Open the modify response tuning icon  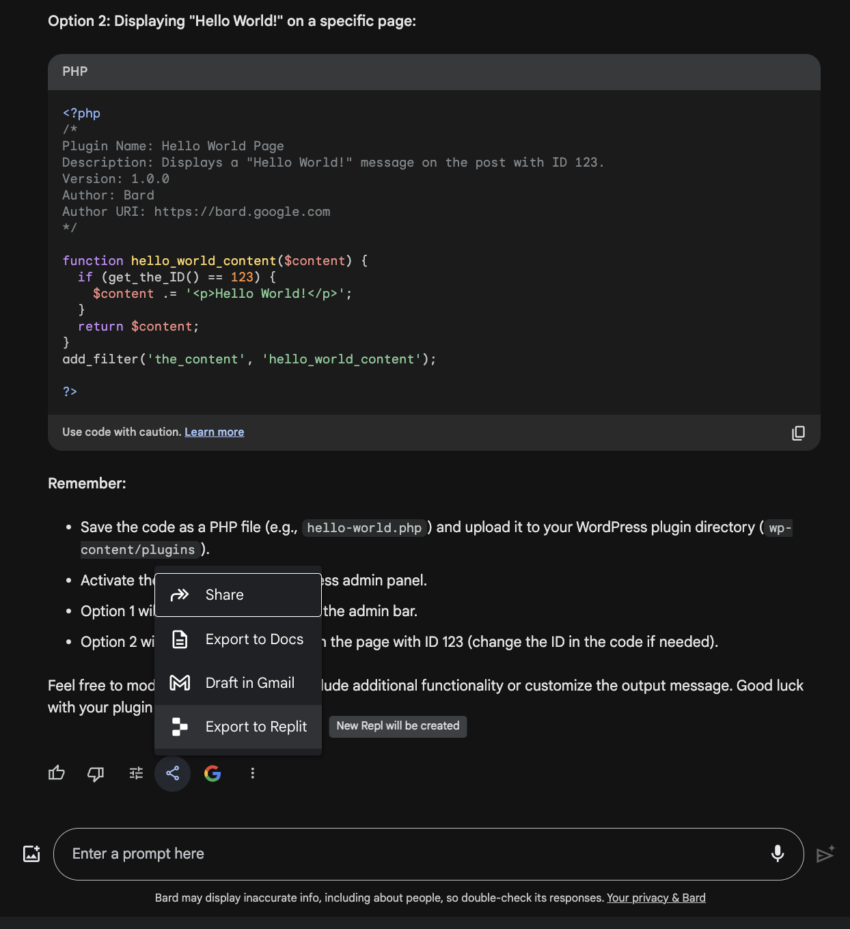(x=136, y=773)
